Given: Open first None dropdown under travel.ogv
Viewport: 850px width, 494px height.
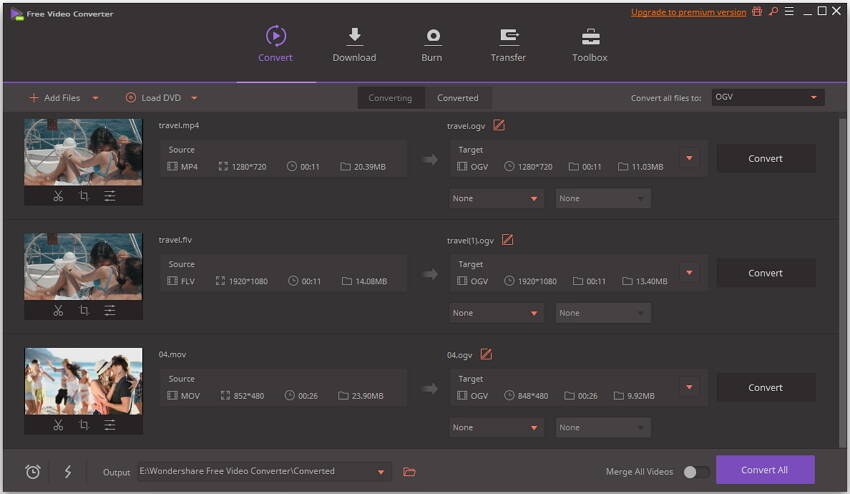Looking at the screenshot, I should [495, 198].
